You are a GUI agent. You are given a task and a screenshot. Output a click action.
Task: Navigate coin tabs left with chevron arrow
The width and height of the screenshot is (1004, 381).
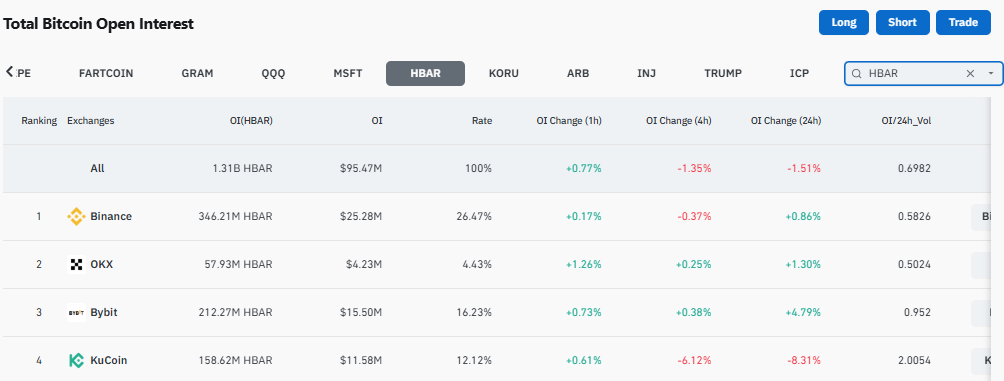[10, 72]
